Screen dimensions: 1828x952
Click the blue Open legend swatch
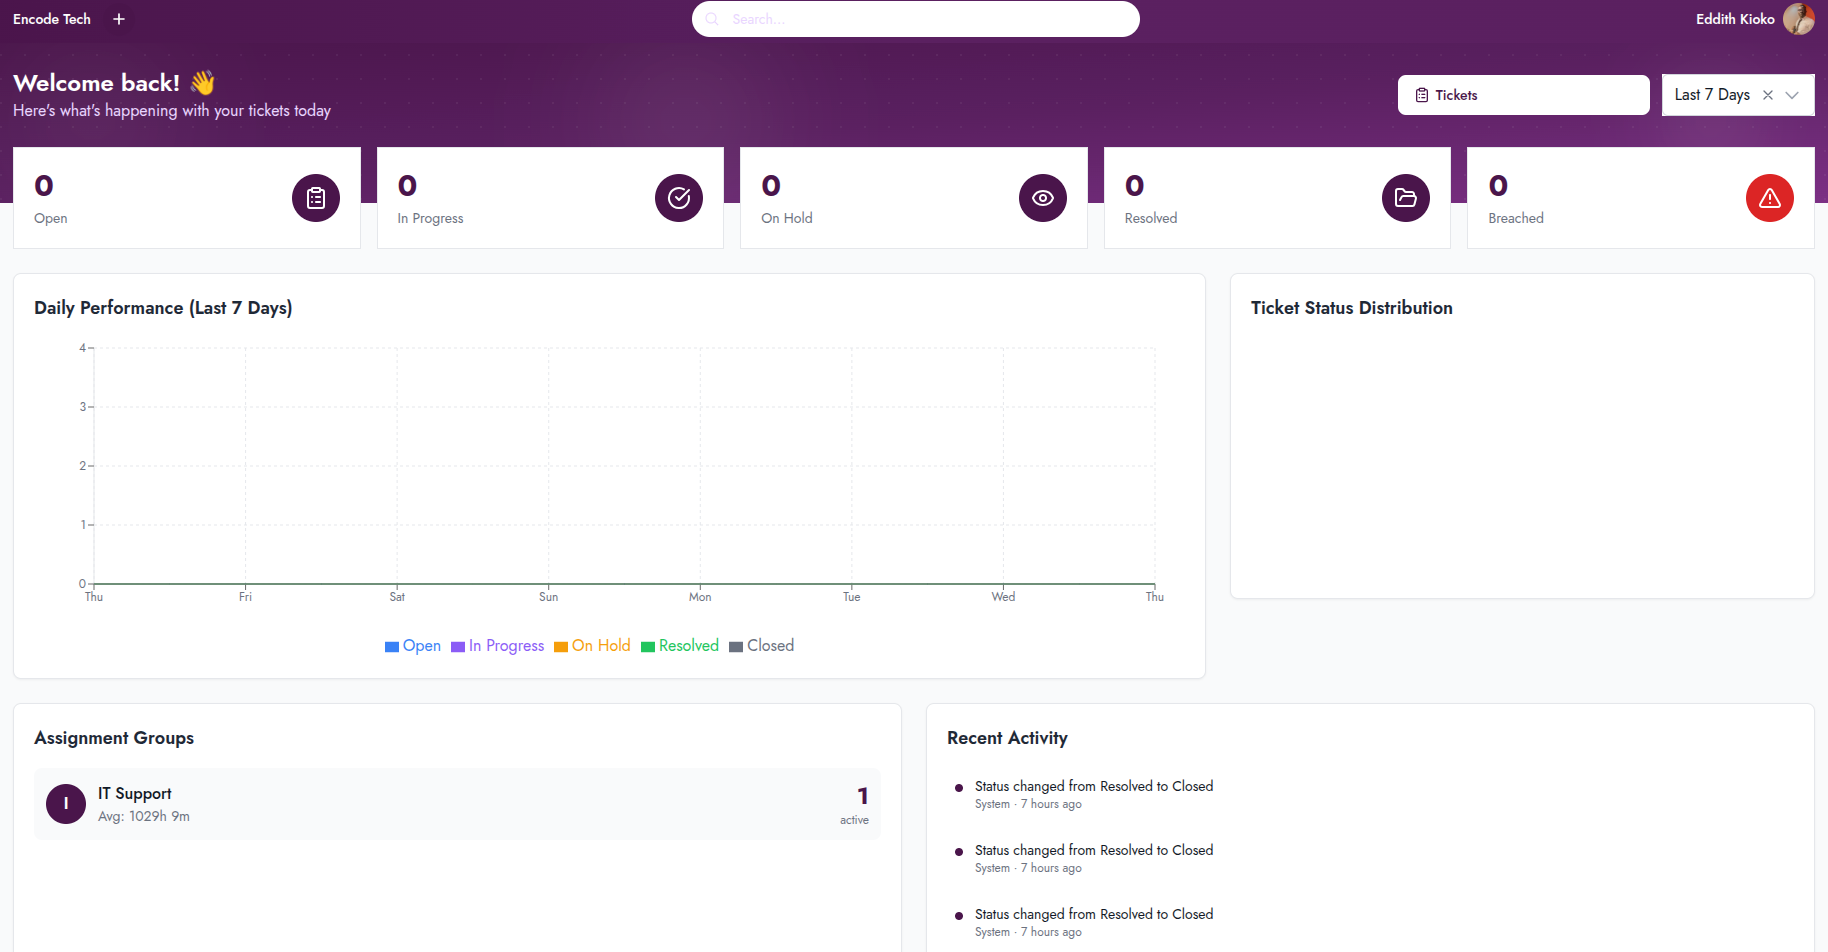click(392, 647)
